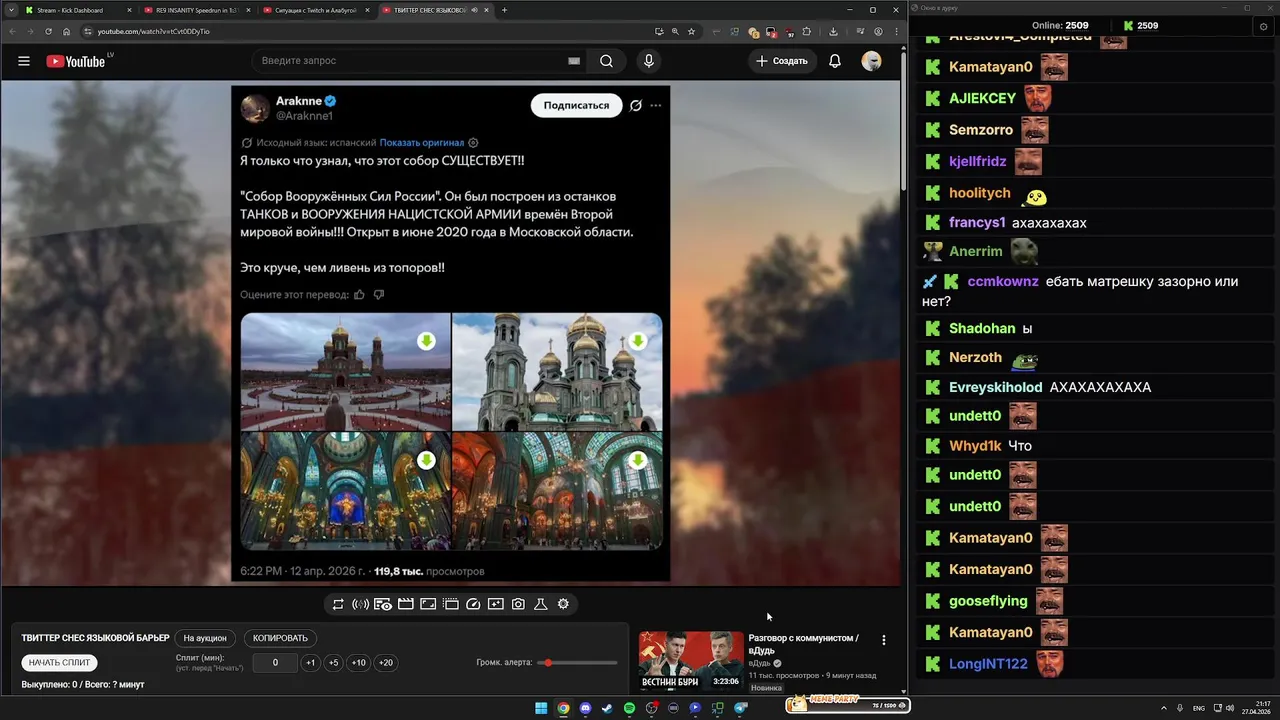Add +20 minutes to split
1280x720 pixels.
coord(385,663)
